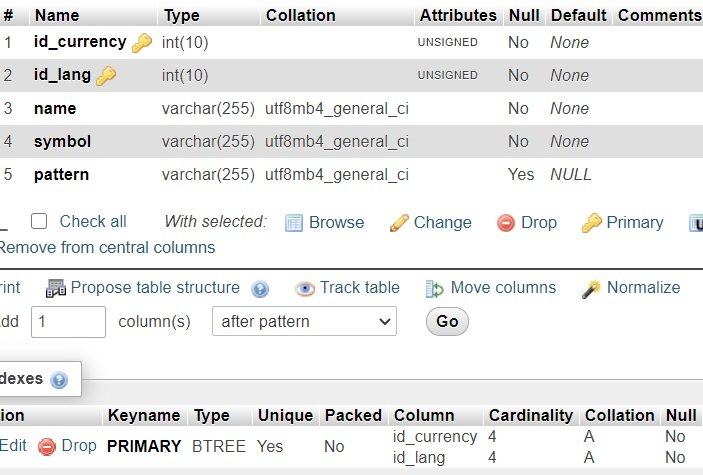
Task: Click the number of columns input field
Action: (x=68, y=321)
